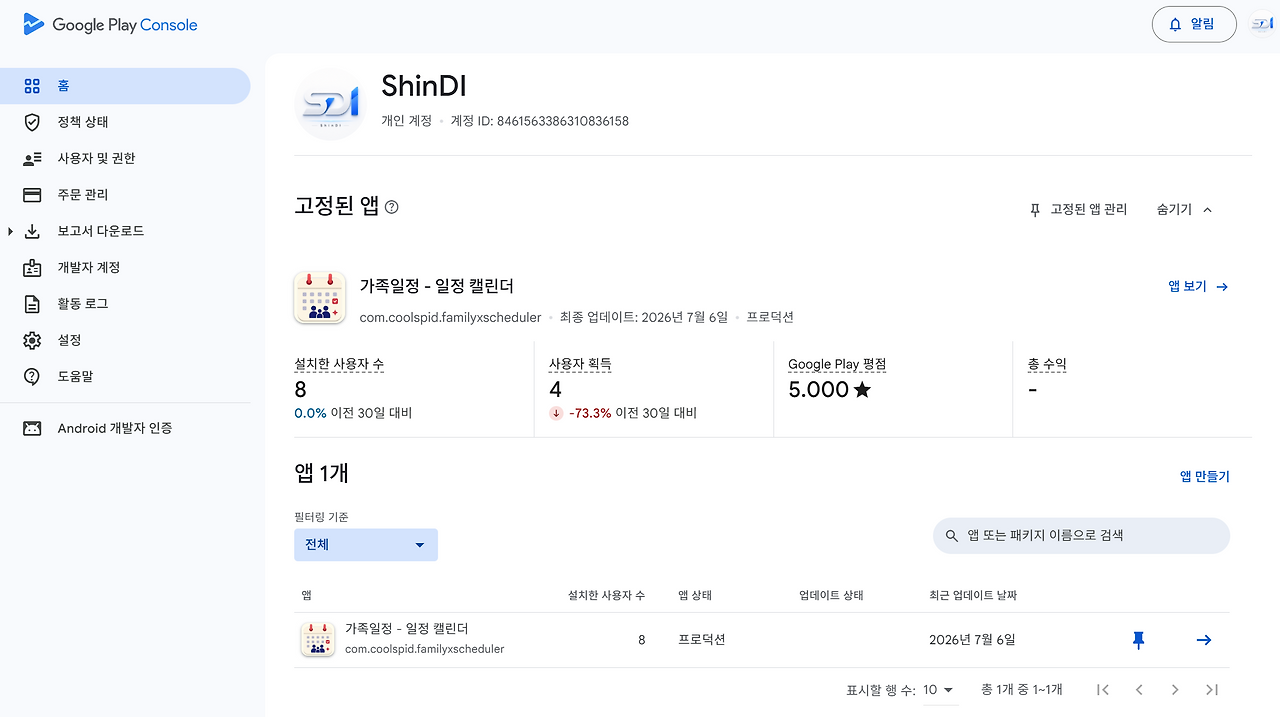Open the 전체 filter dropdown
This screenshot has width=1280, height=717.
[366, 545]
